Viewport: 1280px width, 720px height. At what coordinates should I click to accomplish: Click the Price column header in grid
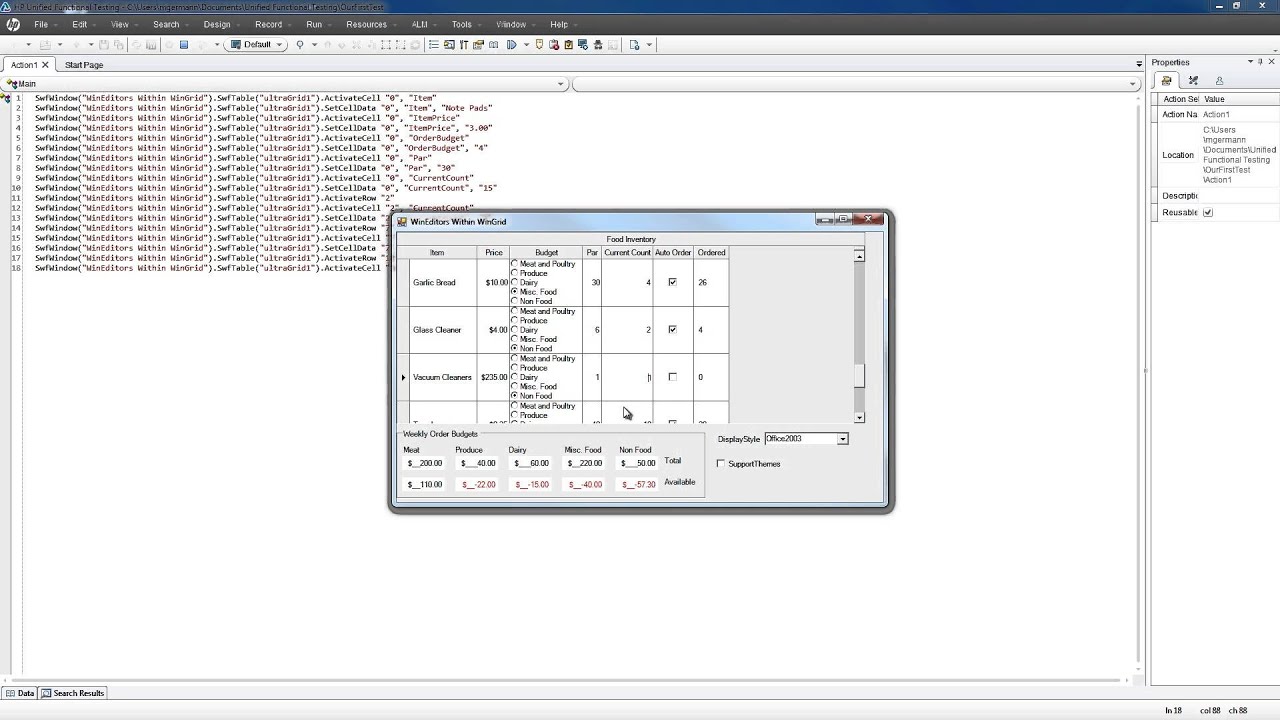tap(494, 253)
